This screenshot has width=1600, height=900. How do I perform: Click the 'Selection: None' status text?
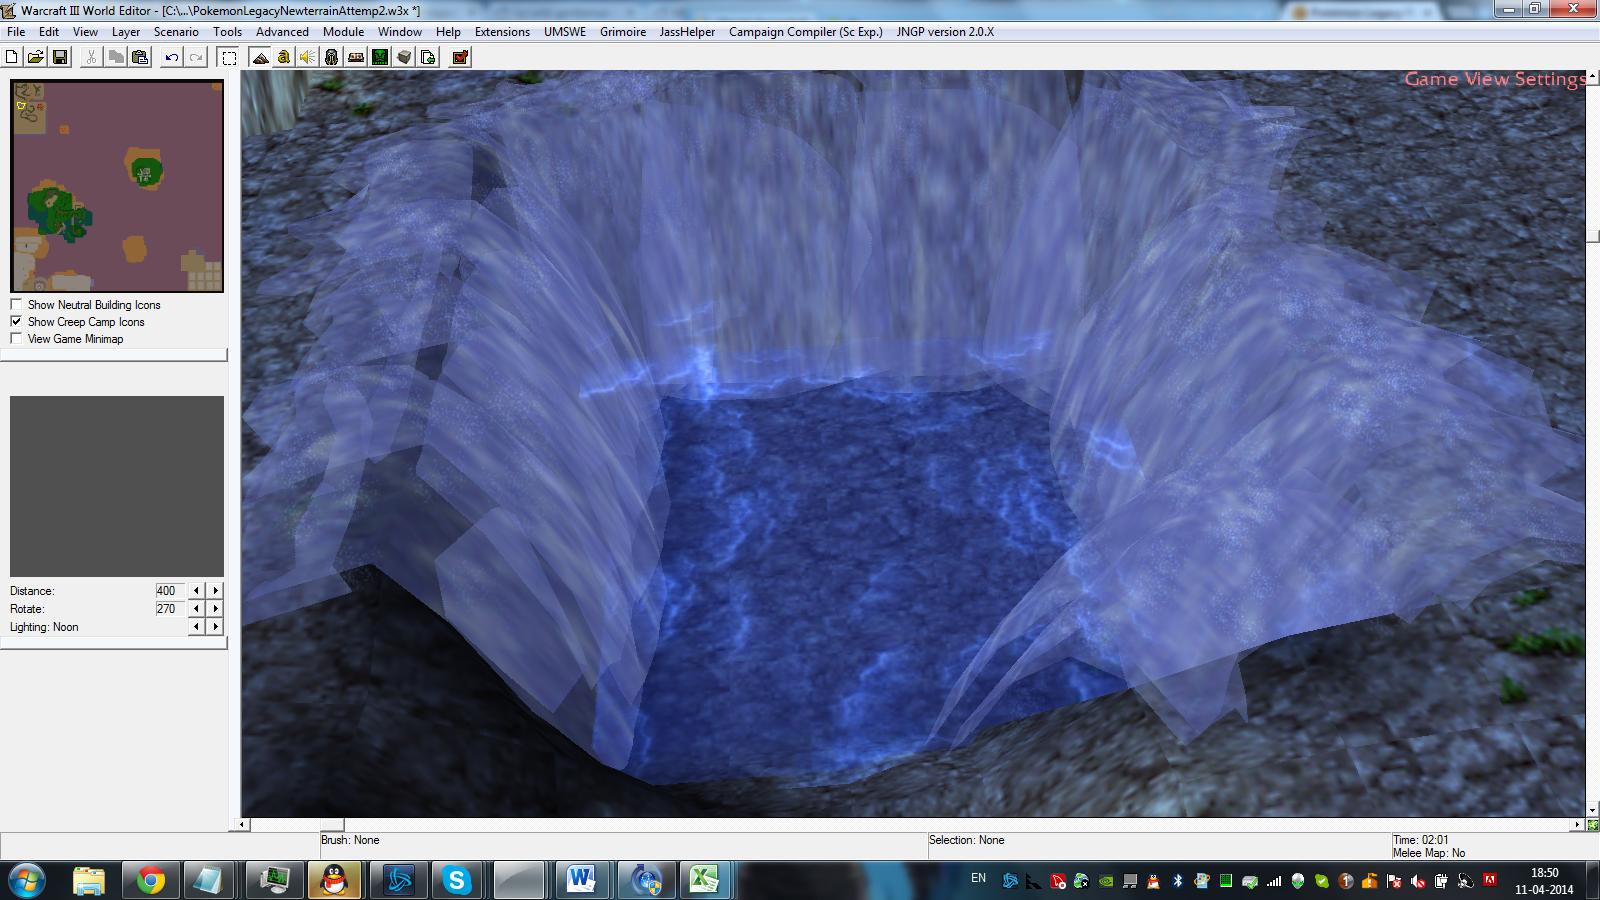coord(966,840)
